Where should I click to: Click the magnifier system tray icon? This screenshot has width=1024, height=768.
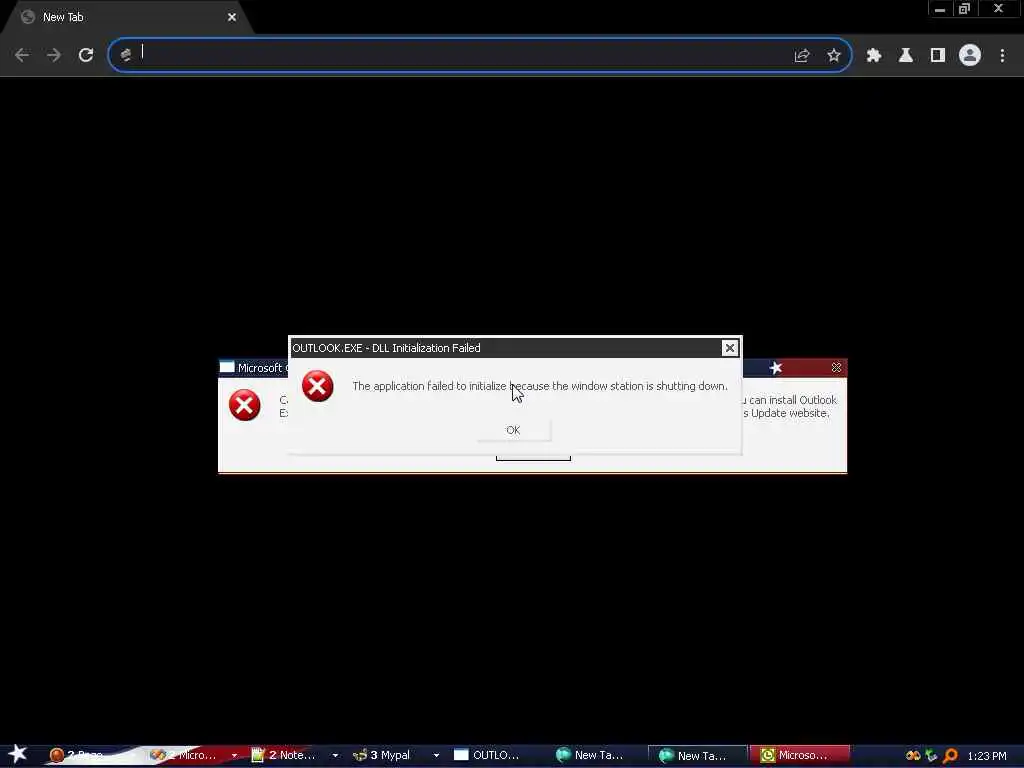point(950,756)
